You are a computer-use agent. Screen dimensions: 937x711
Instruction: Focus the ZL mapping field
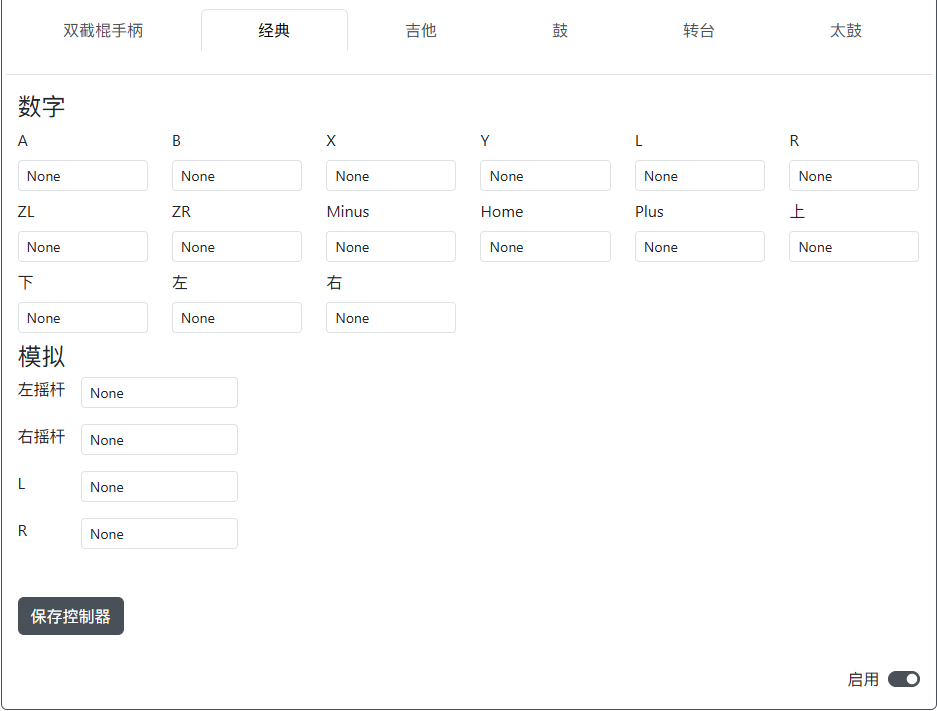pos(83,246)
